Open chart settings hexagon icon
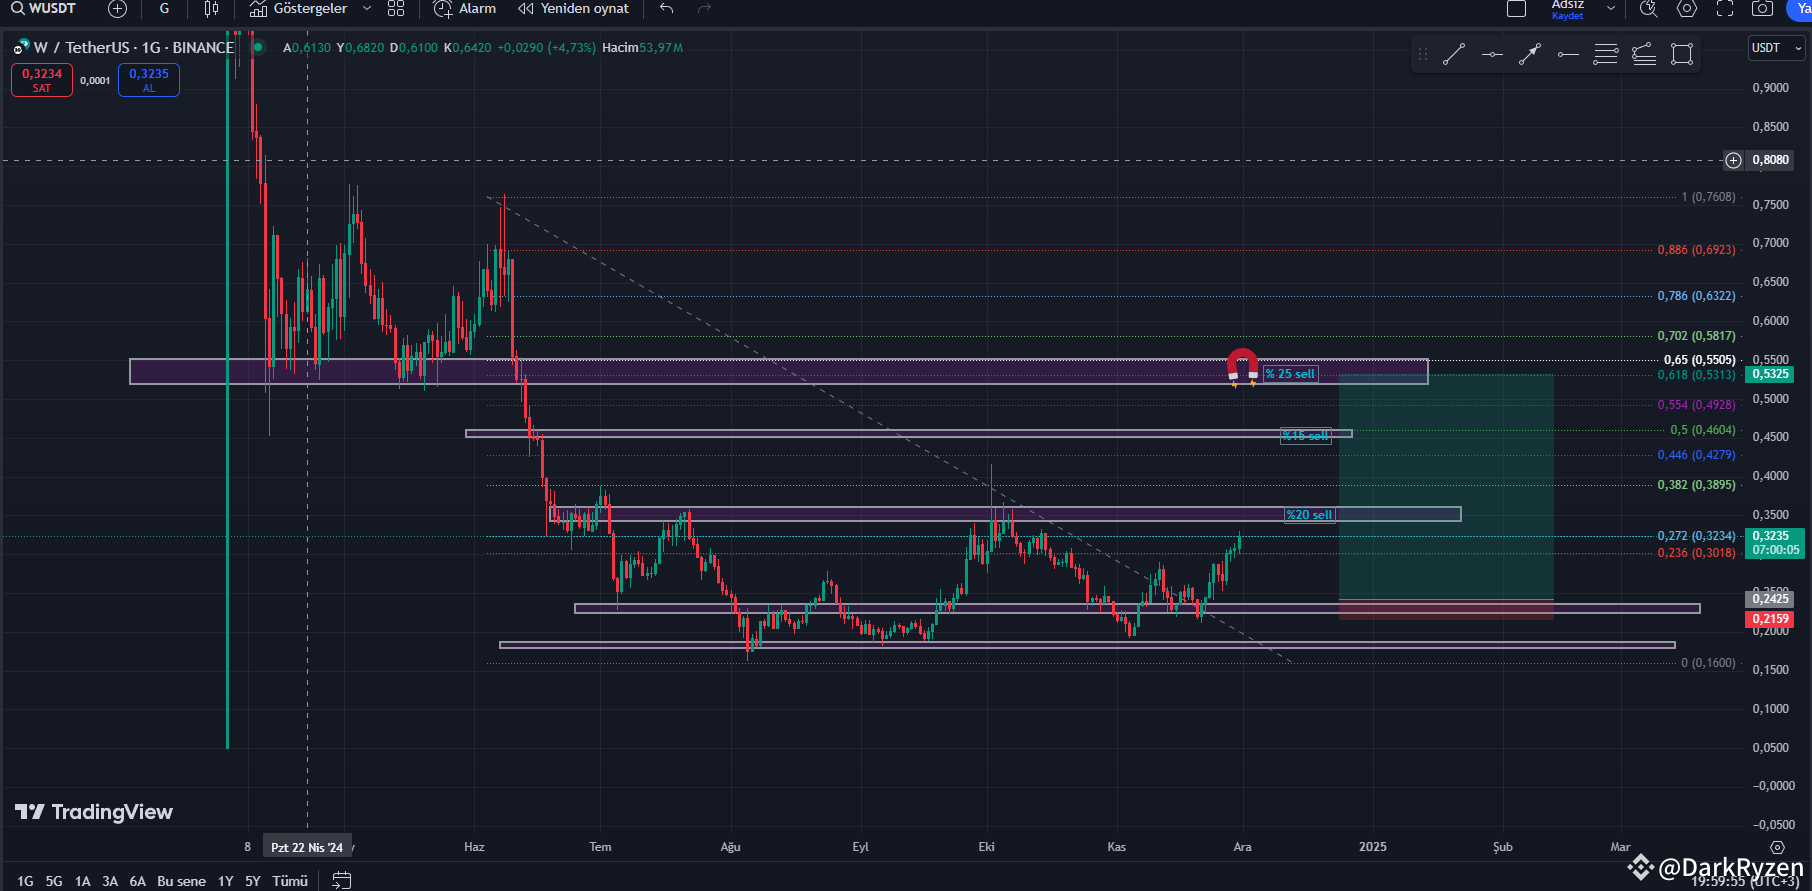This screenshot has height=891, width=1812. [x=1687, y=9]
